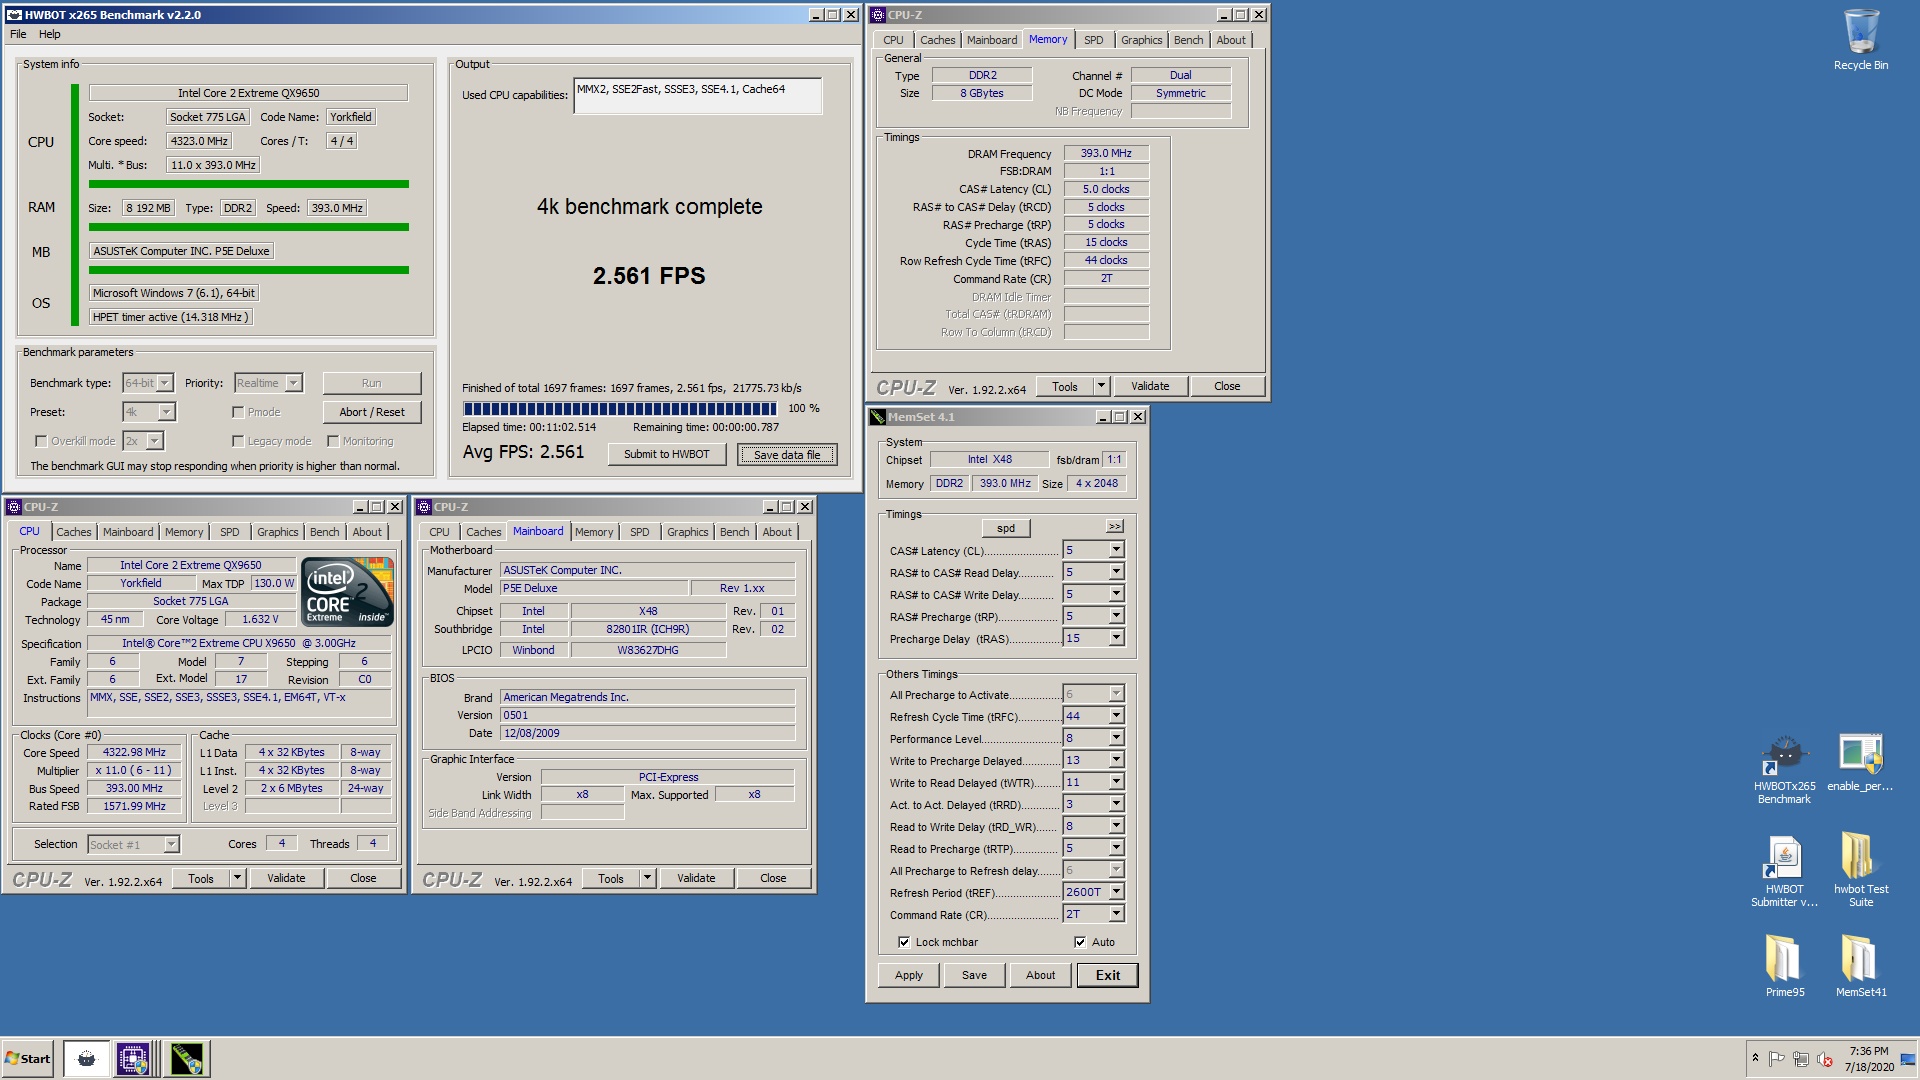The width and height of the screenshot is (1920, 1080).
Task: Click the Exit button in MemSet
Action: tap(1107, 975)
